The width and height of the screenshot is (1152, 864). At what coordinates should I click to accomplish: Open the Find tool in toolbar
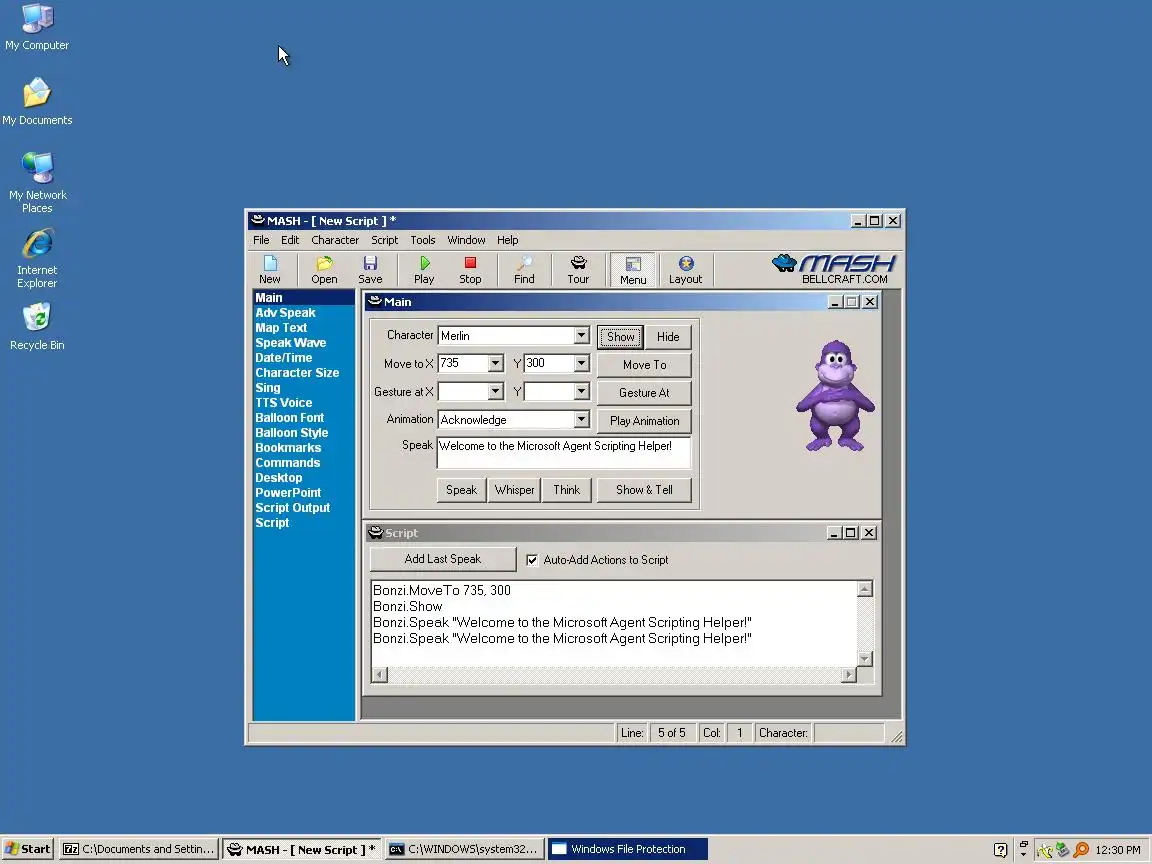(x=524, y=269)
